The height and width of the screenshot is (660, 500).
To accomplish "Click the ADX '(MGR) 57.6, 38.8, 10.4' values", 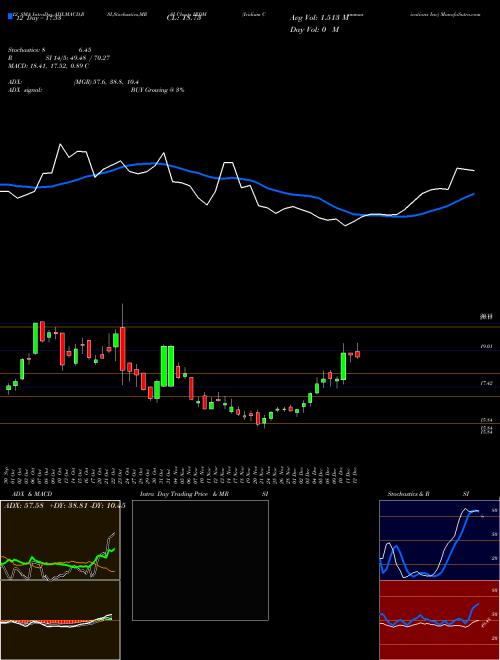I will click(x=106, y=82).
